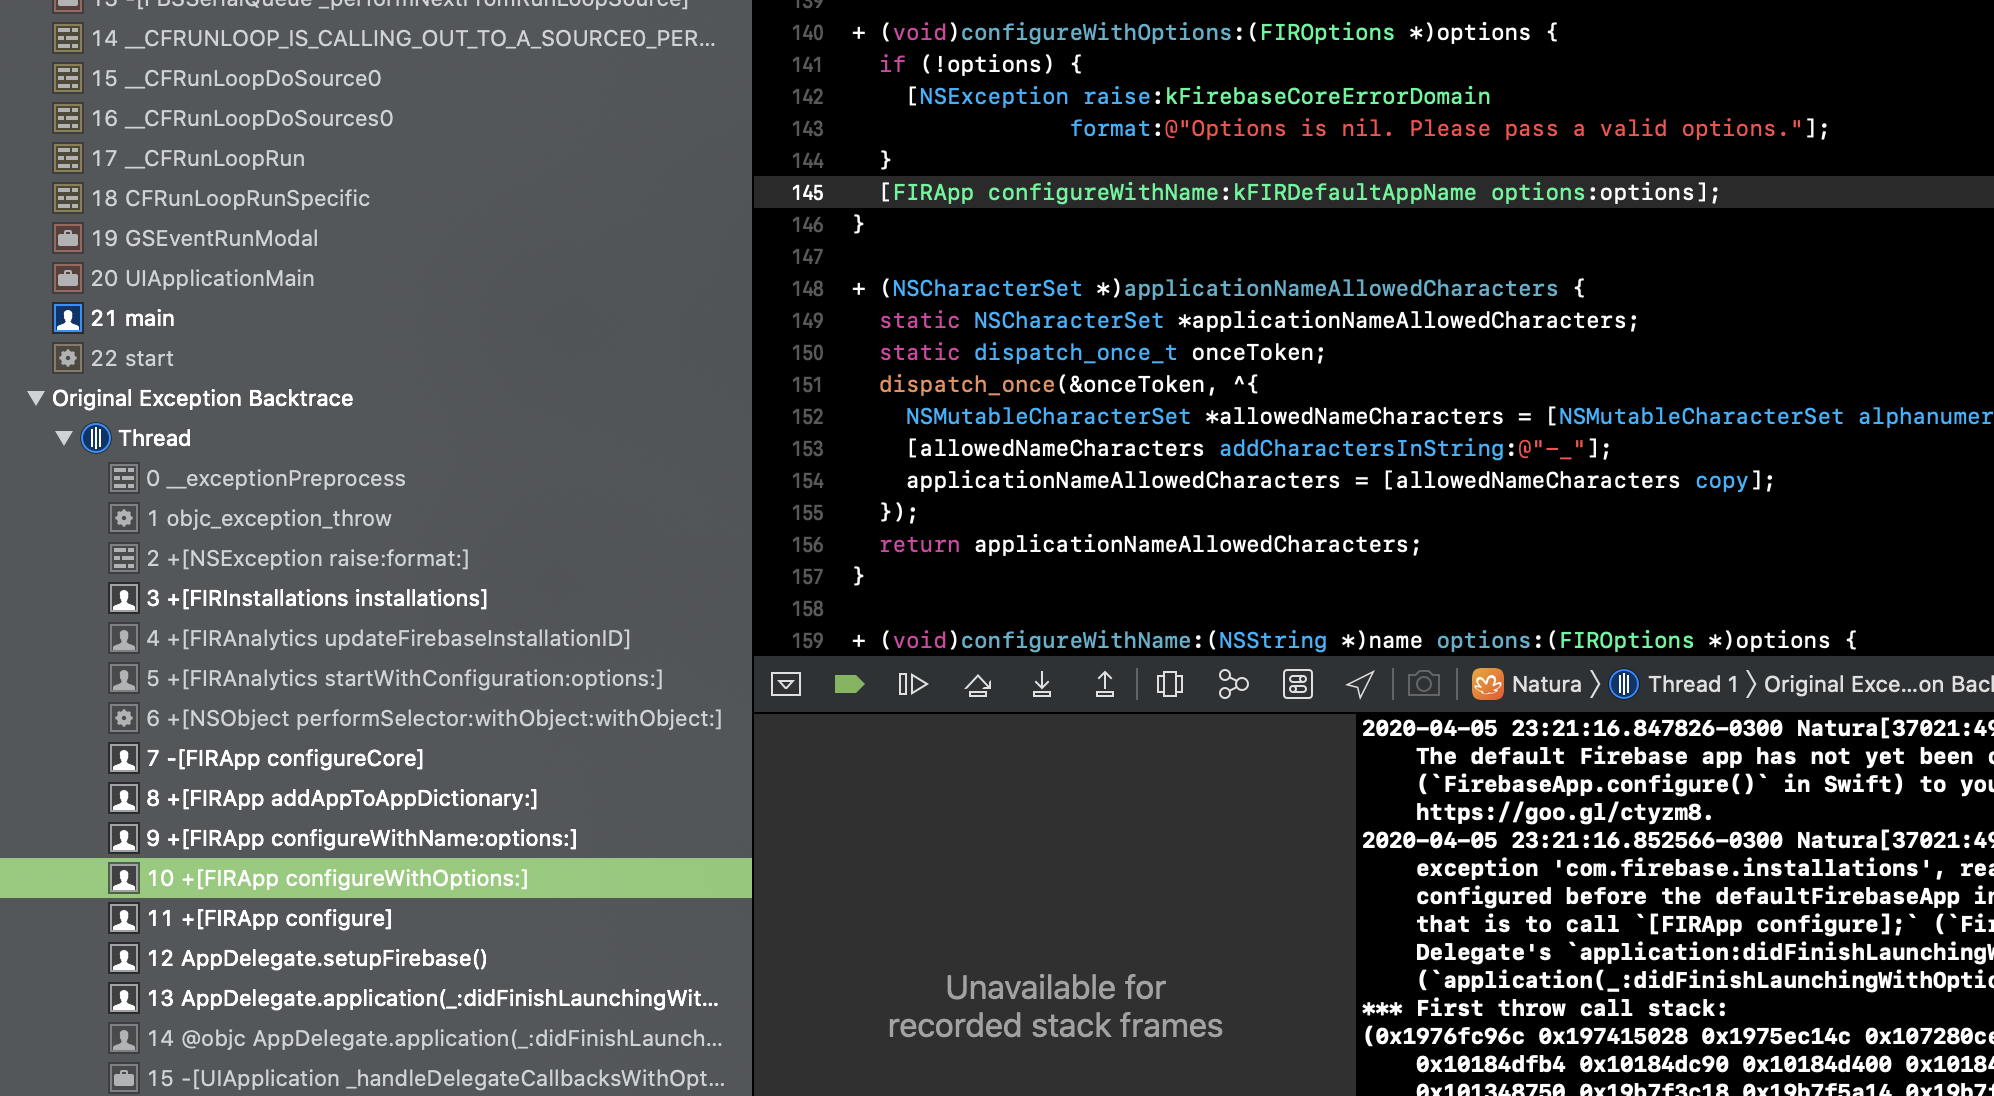Select frame 14 __CFRUNLOOP_IS_CALLING_OUT_TO_A_SOURCE0
This screenshot has width=1994, height=1096.
[x=376, y=38]
